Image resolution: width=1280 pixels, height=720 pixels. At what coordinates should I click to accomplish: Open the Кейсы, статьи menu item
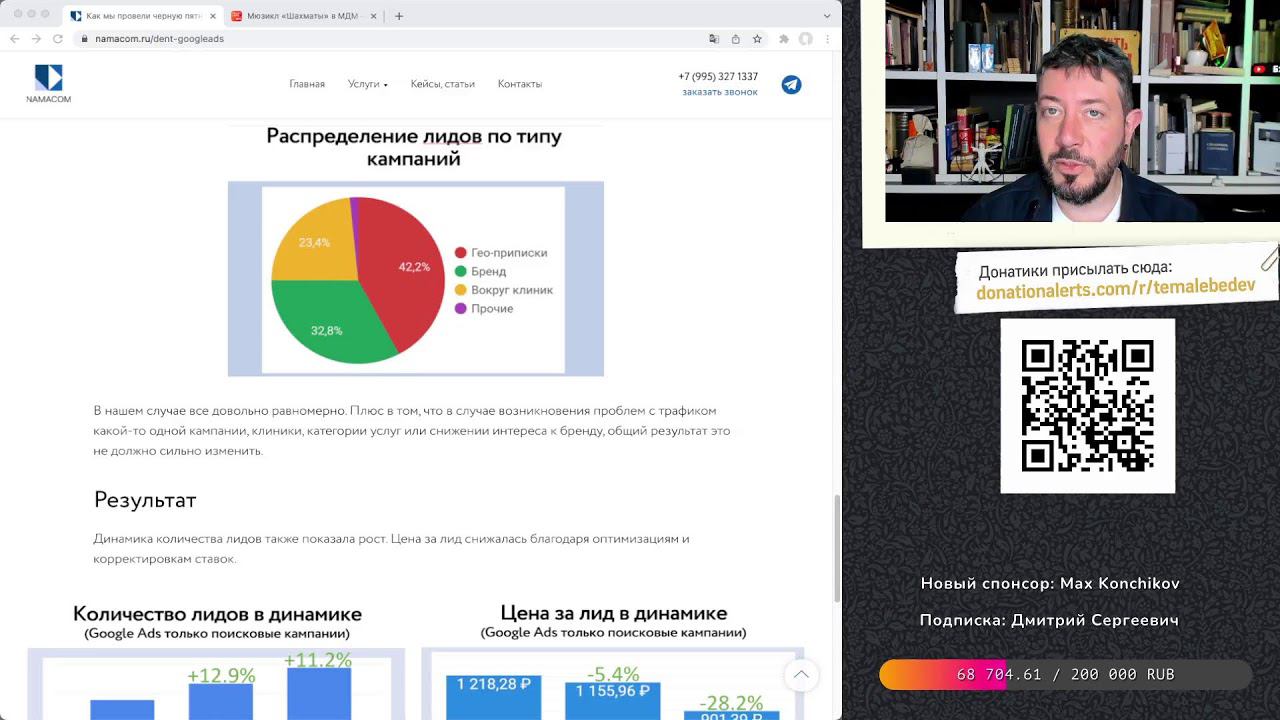click(x=442, y=84)
